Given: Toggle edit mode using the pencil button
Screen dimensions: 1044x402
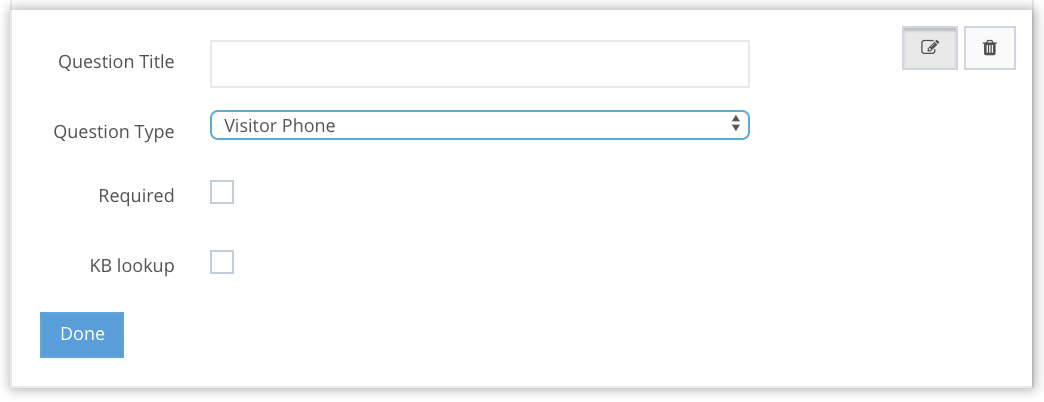Looking at the screenshot, I should [x=930, y=48].
